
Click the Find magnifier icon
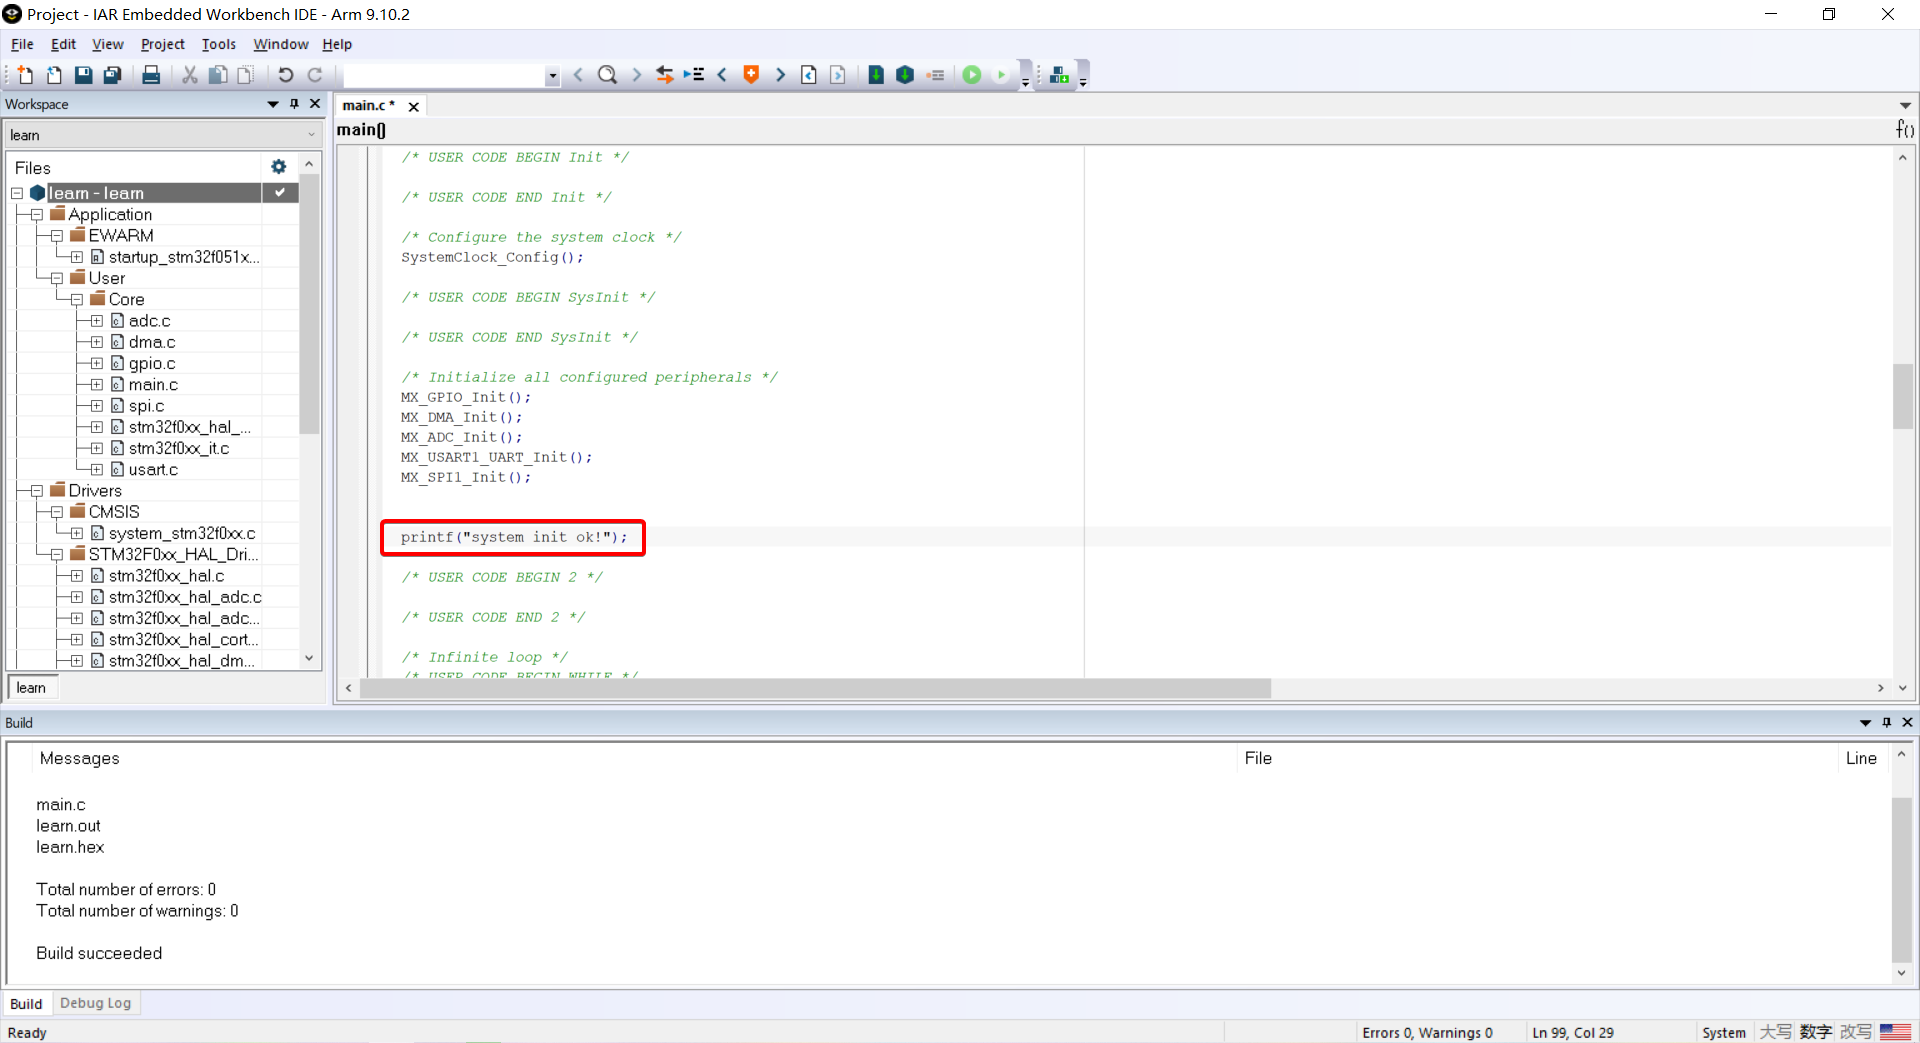point(607,75)
